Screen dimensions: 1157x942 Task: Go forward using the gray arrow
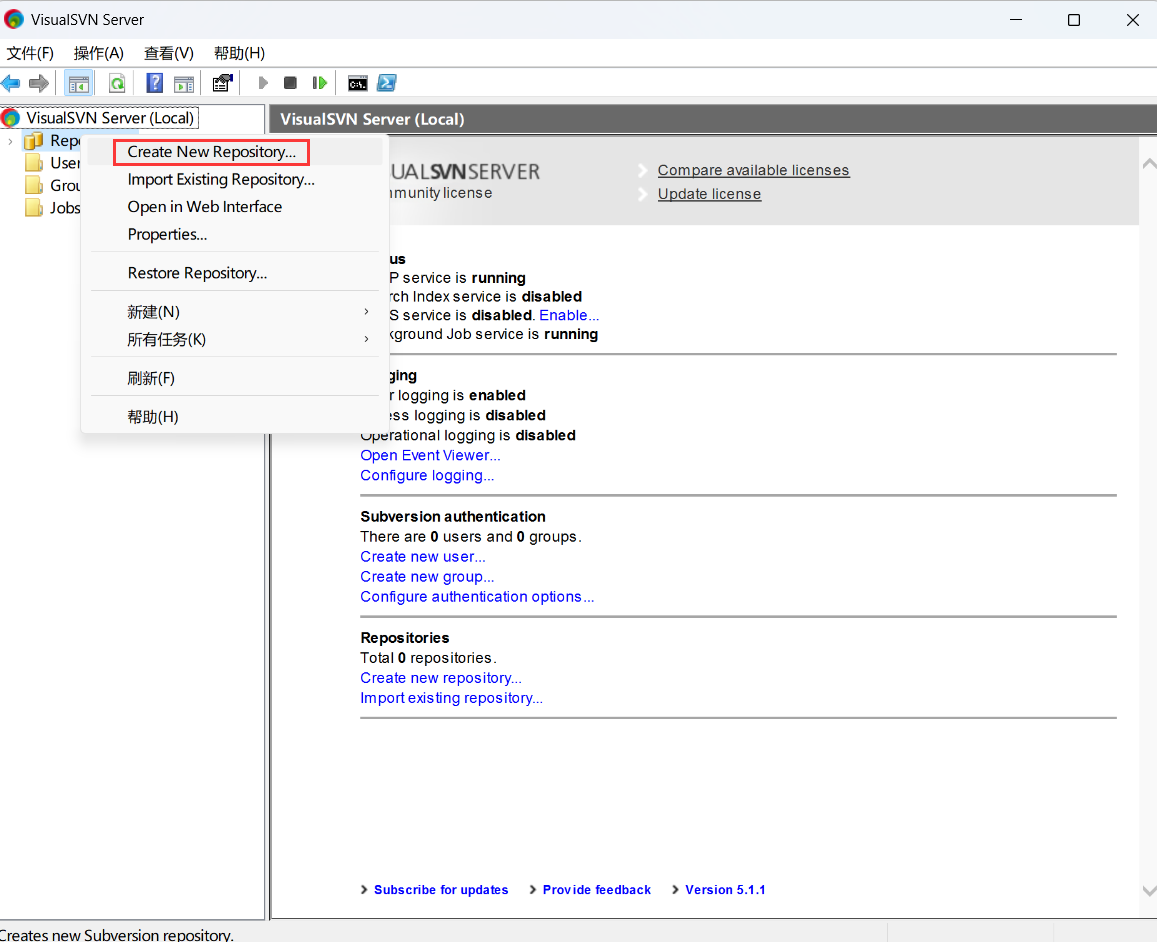click(x=39, y=83)
